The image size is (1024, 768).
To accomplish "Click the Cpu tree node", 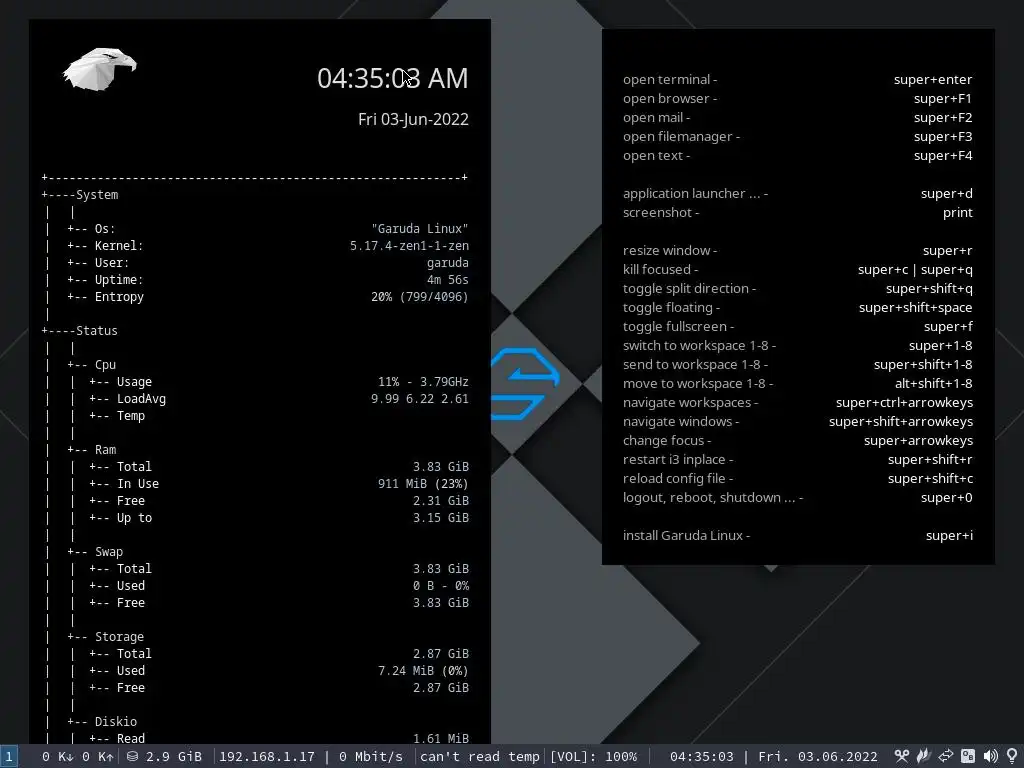I will point(105,364).
